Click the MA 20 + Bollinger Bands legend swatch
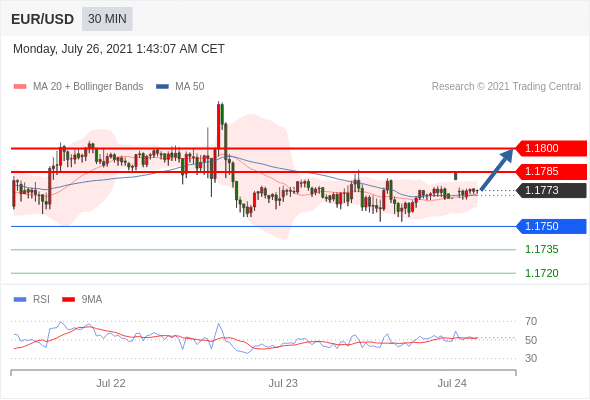 [20, 87]
